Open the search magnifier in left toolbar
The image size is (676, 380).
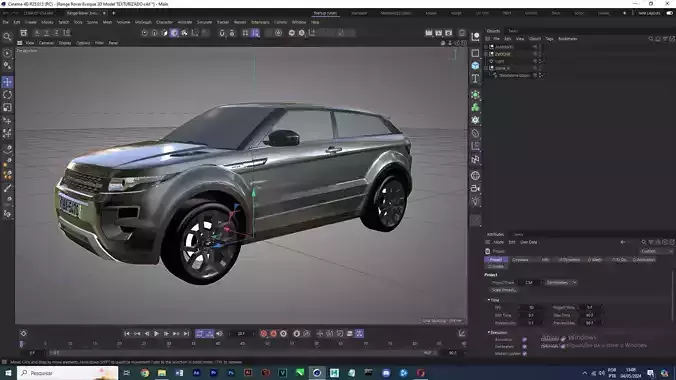click(x=7, y=37)
